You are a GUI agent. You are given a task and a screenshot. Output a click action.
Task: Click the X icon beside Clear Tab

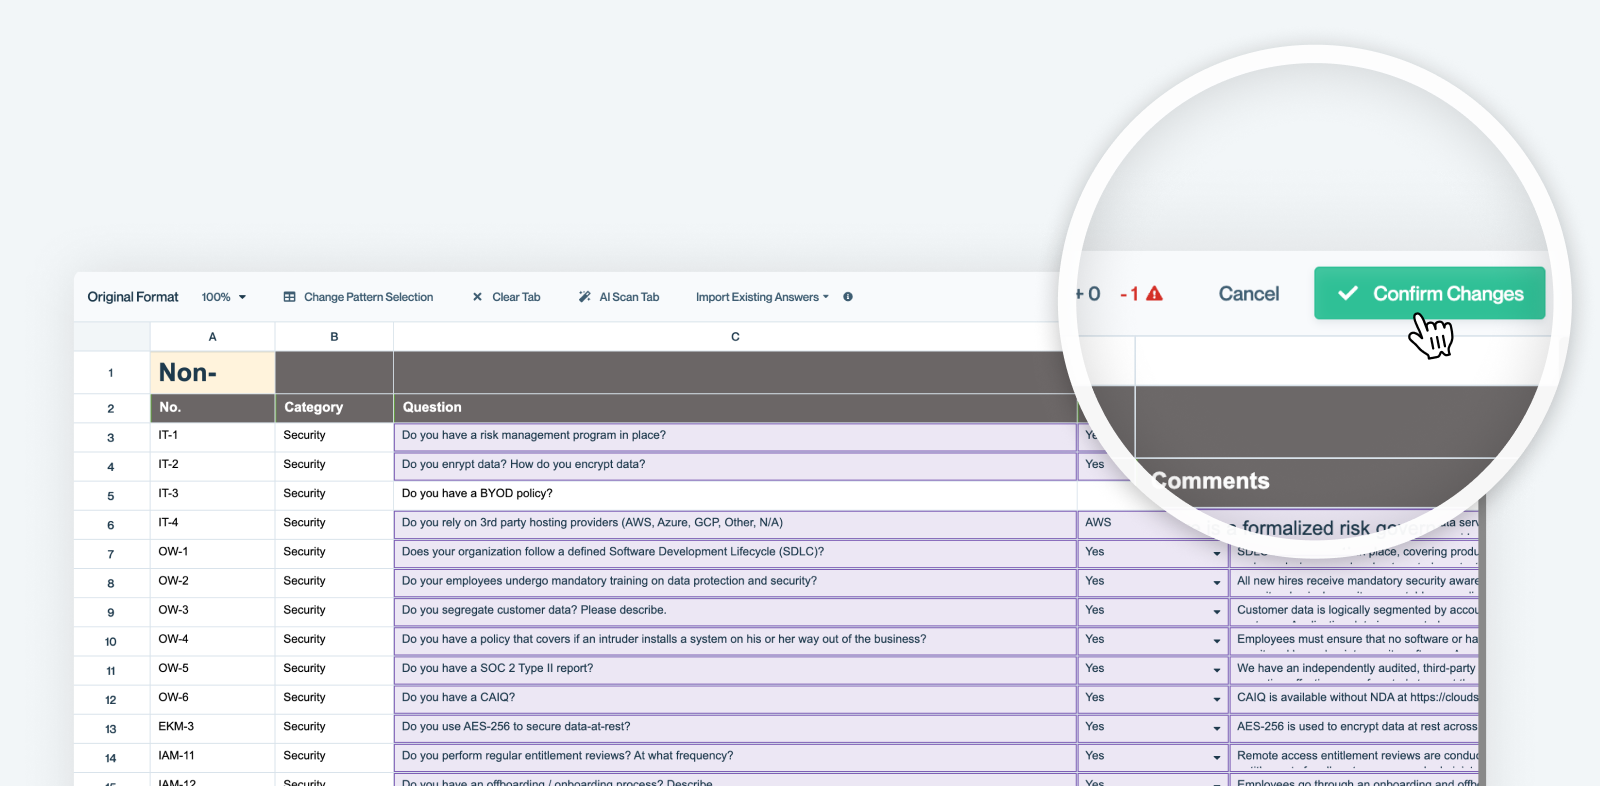tap(477, 297)
